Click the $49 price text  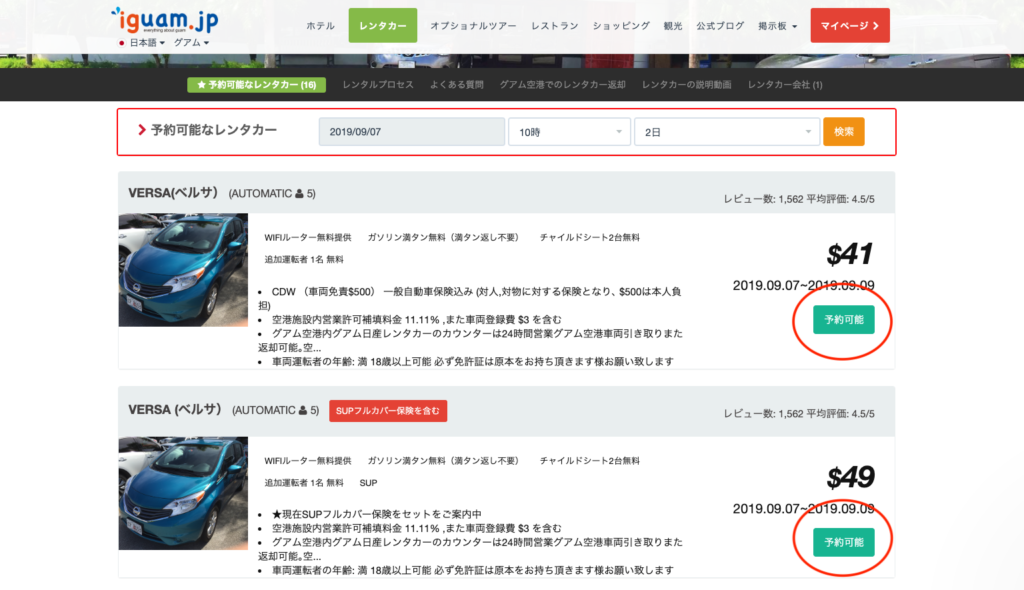click(x=850, y=478)
